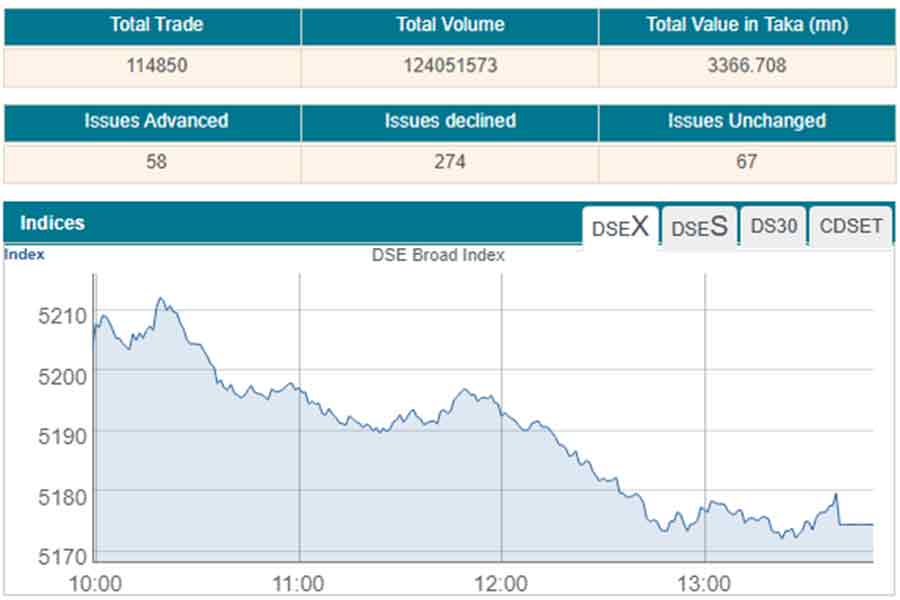
Task: Click the 13:00 time axis label
Action: click(x=704, y=583)
